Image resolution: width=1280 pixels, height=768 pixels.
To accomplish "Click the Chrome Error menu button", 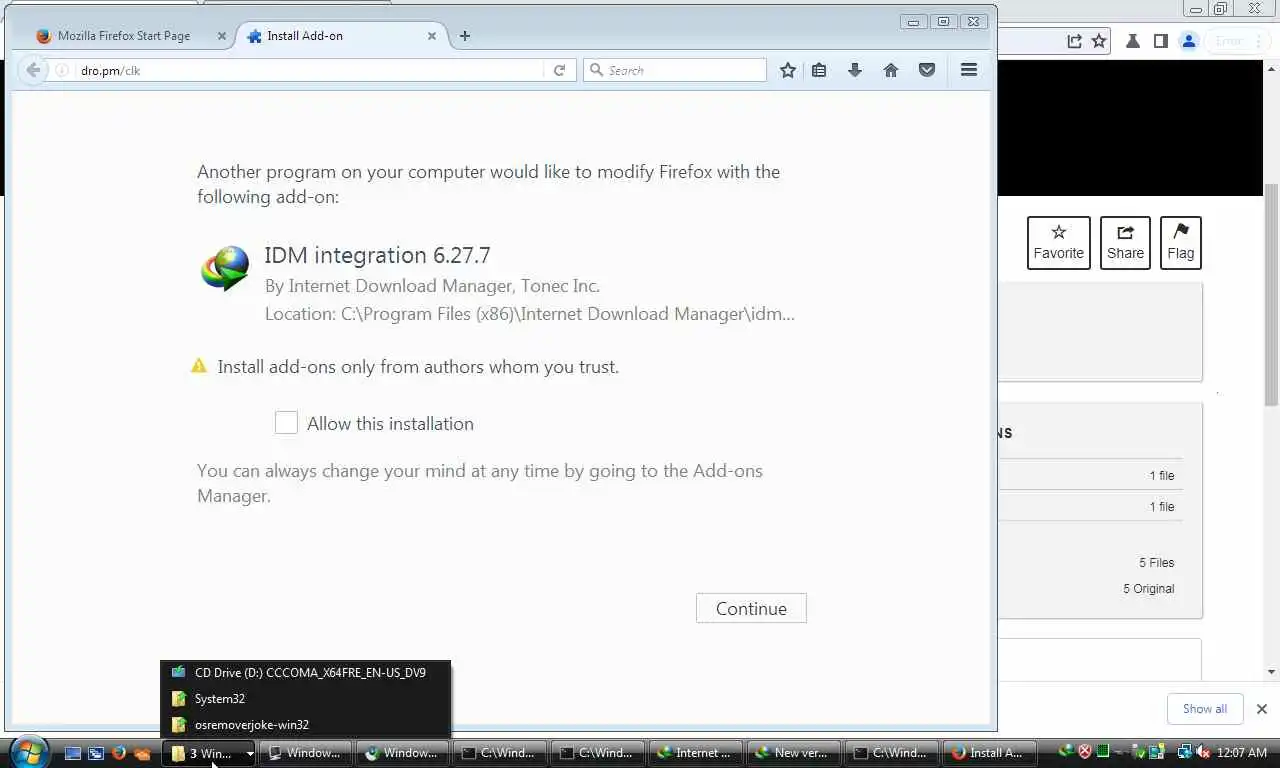I will (1238, 41).
